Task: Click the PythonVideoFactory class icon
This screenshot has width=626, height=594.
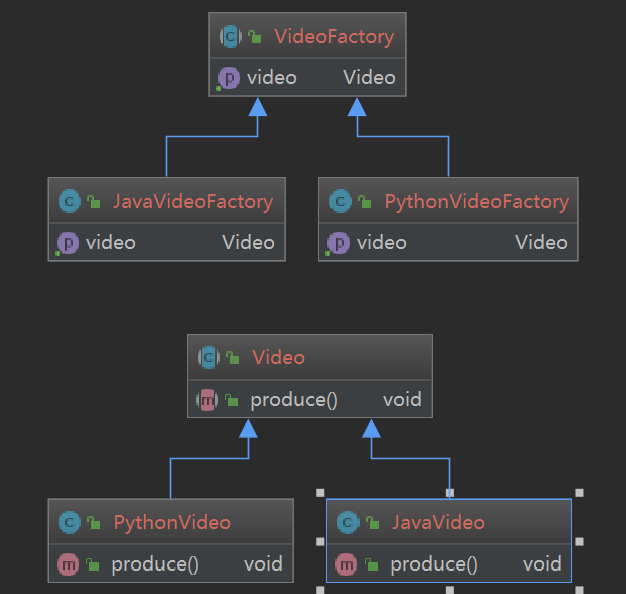Action: tap(340, 201)
